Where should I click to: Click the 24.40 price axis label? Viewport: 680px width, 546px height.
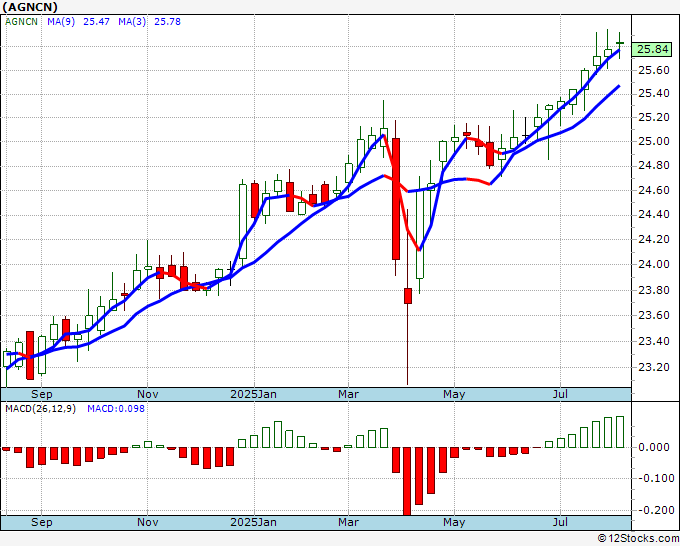point(654,215)
